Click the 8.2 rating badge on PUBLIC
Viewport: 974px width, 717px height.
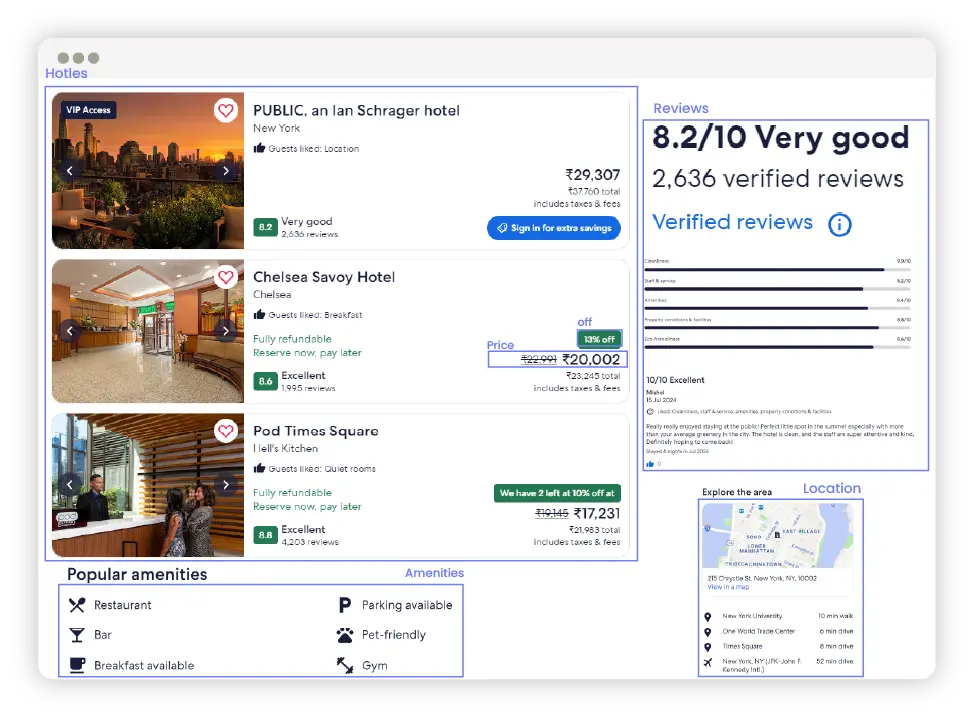click(x=265, y=227)
